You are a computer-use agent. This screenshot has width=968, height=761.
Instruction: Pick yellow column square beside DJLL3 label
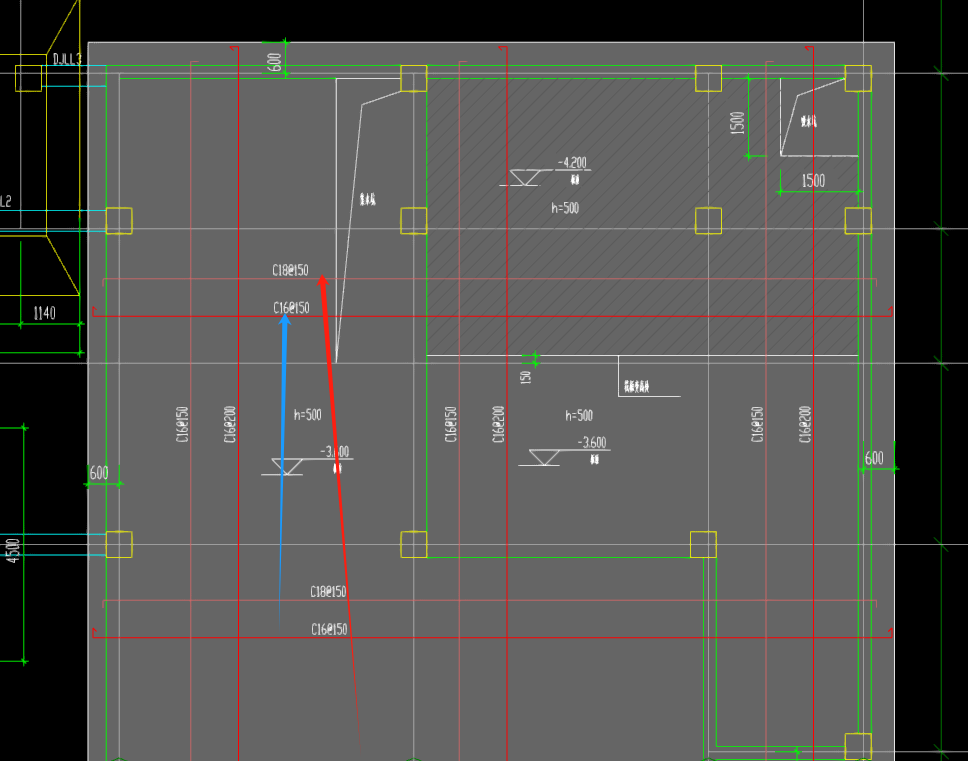tap(28, 78)
